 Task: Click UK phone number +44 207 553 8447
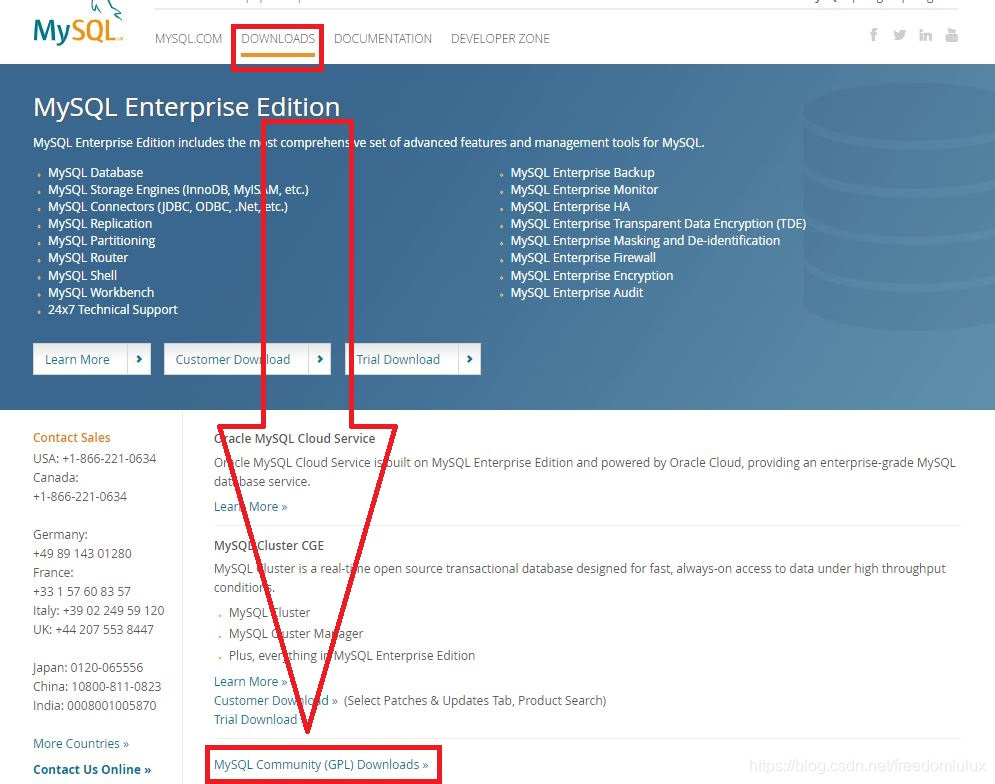(x=105, y=630)
